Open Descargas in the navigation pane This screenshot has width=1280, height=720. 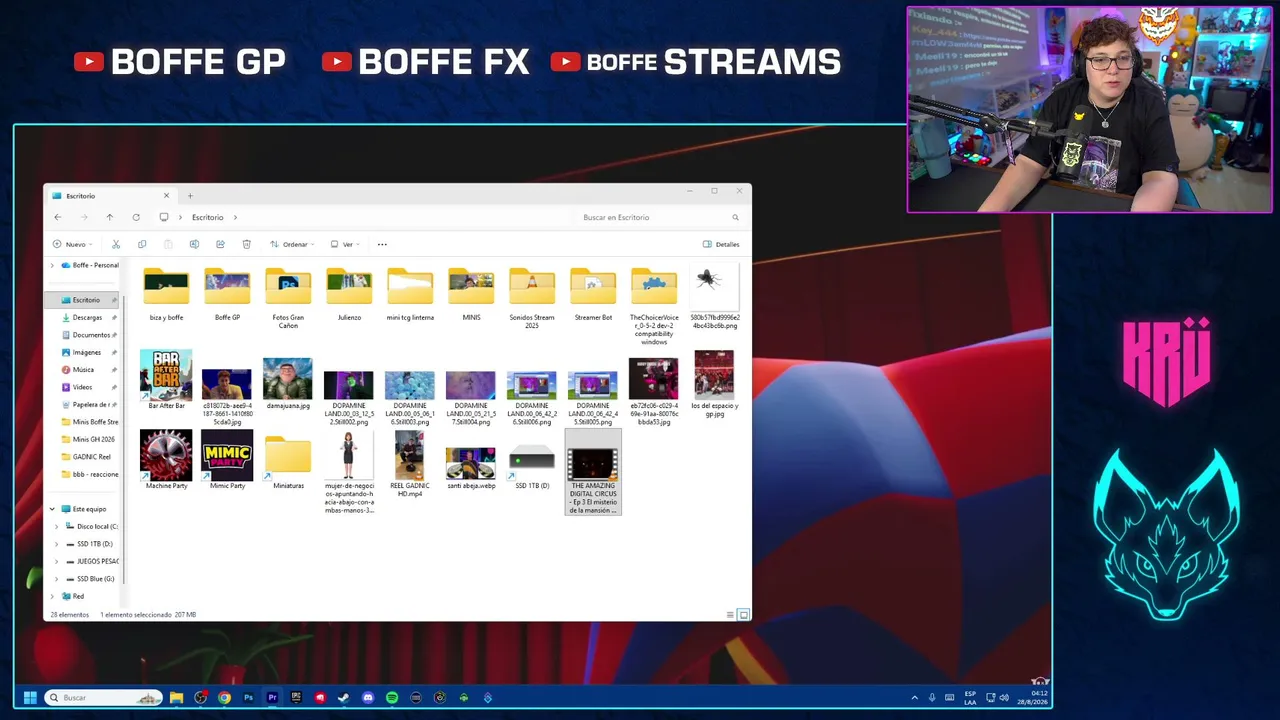click(88, 317)
